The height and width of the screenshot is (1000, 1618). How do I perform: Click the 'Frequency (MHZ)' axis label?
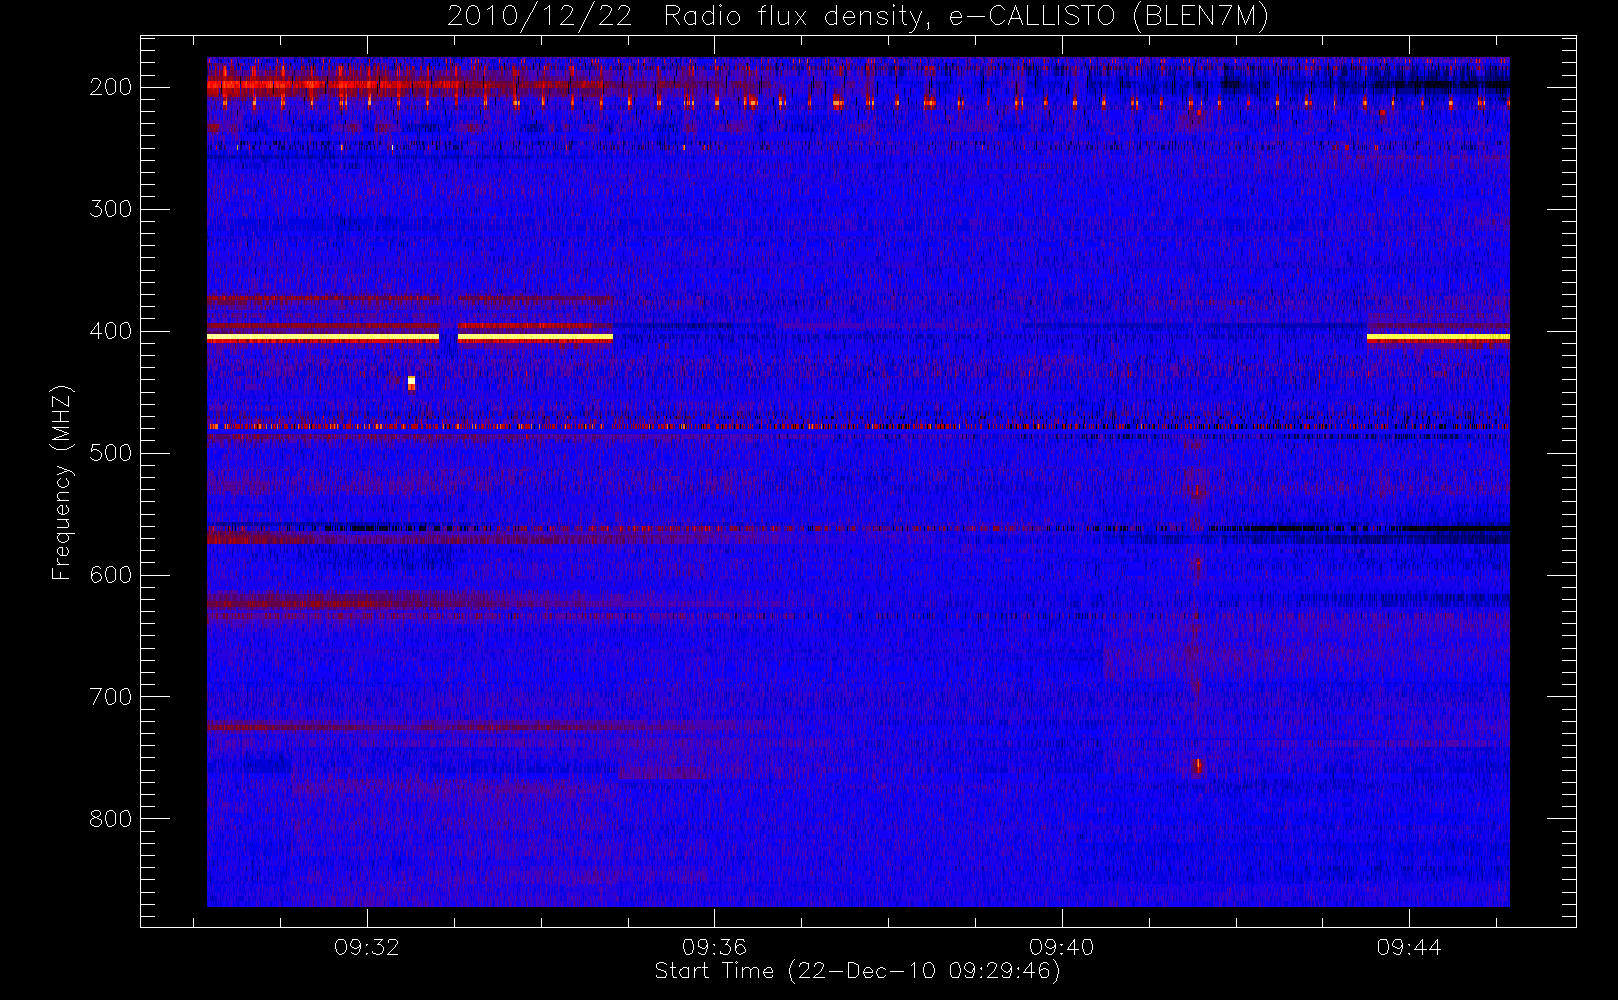coord(62,482)
